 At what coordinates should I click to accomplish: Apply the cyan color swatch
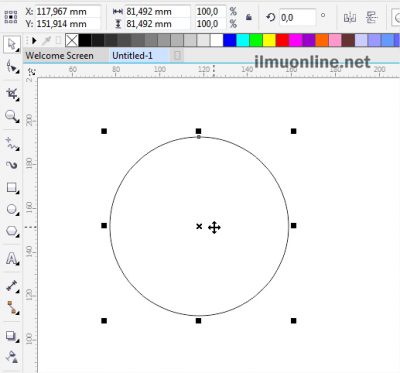point(243,41)
